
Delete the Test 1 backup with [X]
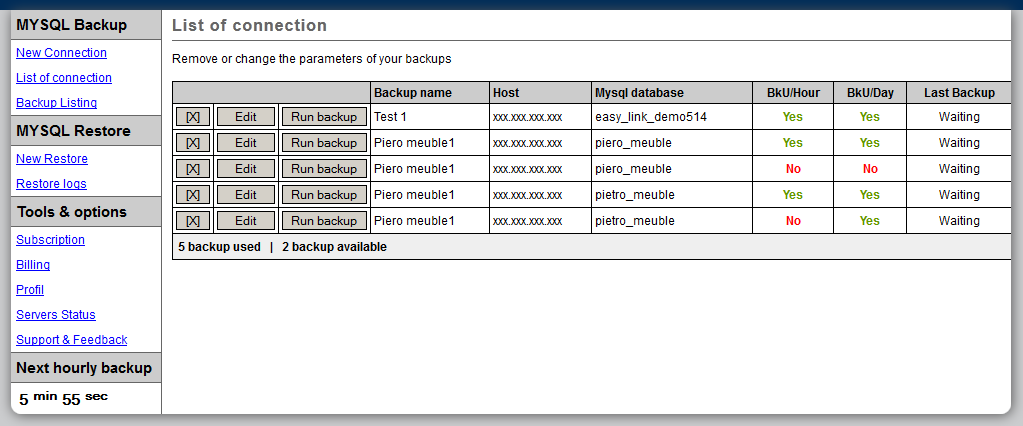coord(193,117)
